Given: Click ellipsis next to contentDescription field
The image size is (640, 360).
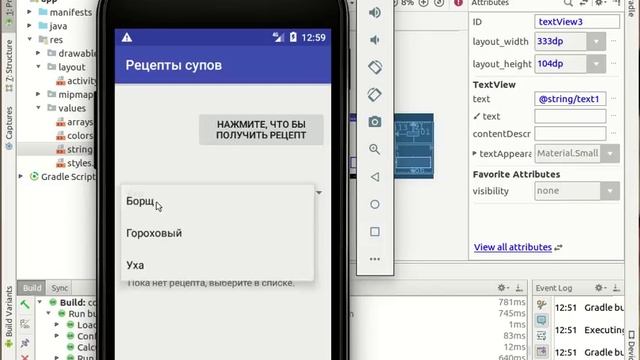Looking at the screenshot, I should pos(613,133).
